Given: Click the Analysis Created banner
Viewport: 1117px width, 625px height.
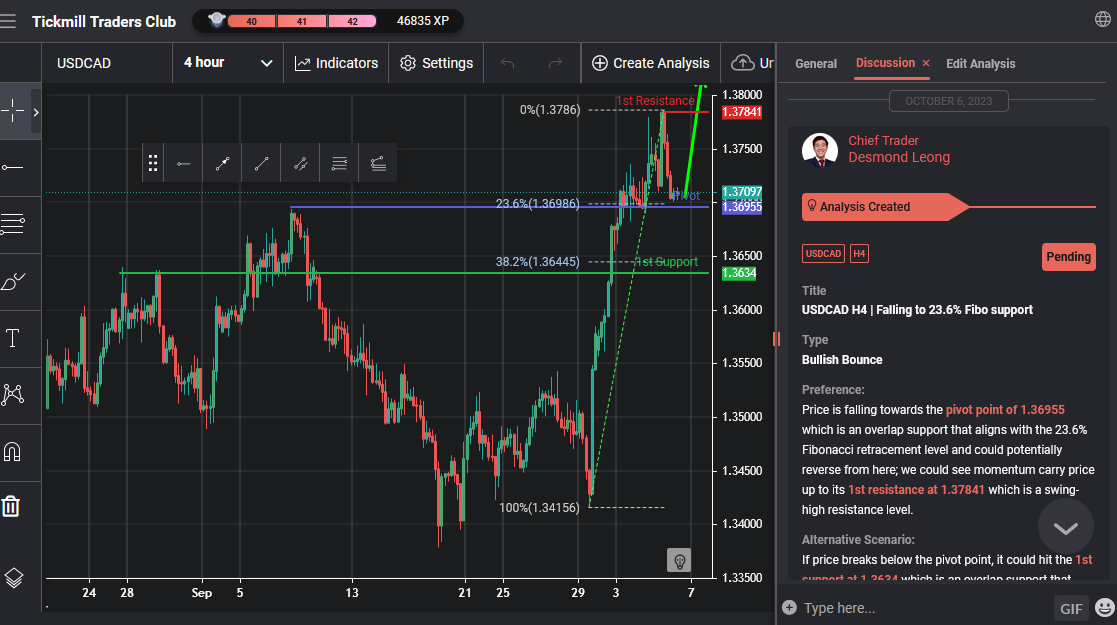Looking at the screenshot, I should point(885,207).
